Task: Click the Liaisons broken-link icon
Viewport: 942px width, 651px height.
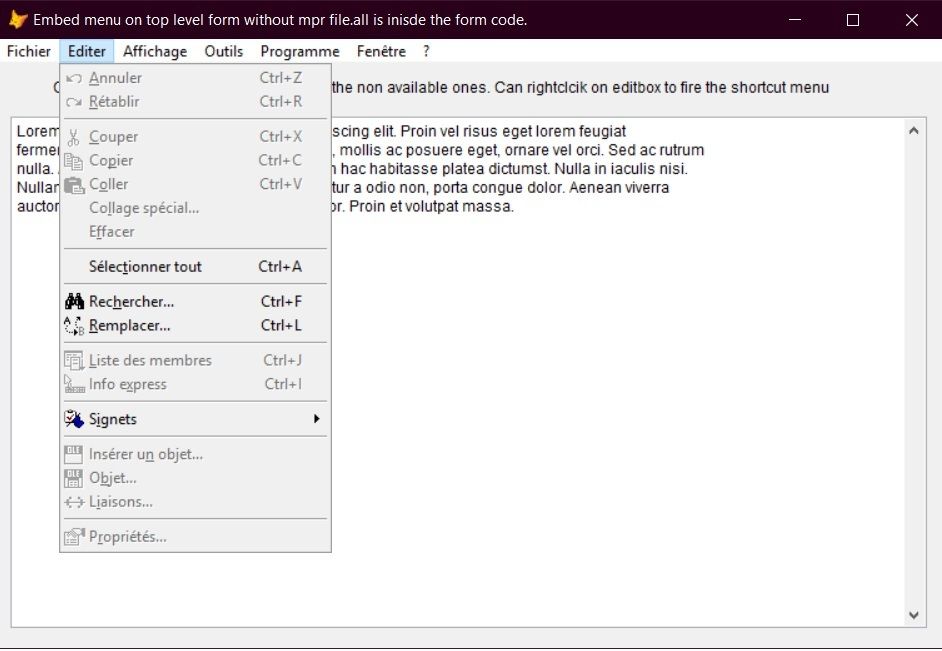Action: [72, 501]
